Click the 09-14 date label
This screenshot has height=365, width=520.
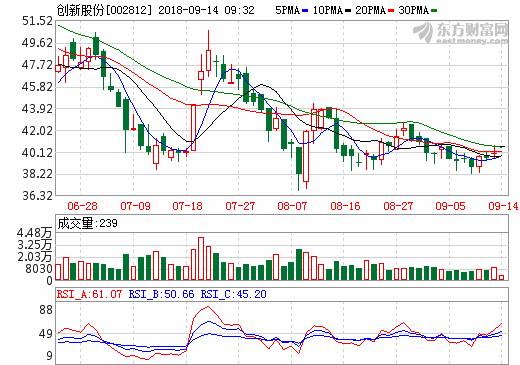click(x=503, y=206)
